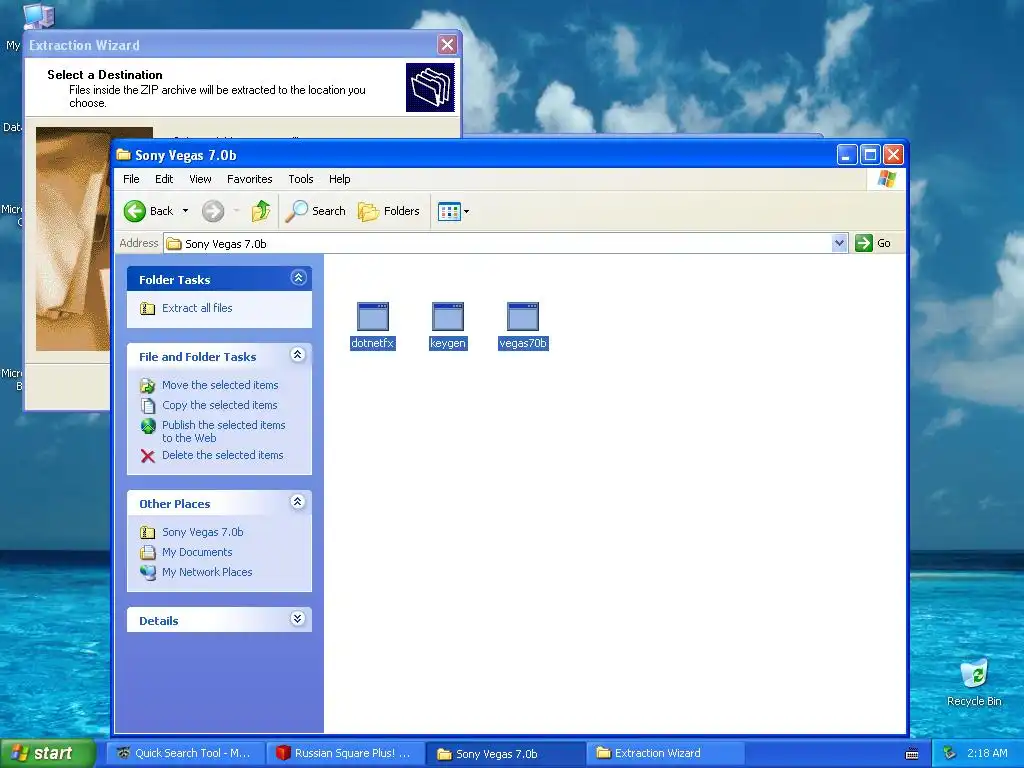
Task: Click Move the selected items
Action: pyautogui.click(x=220, y=385)
